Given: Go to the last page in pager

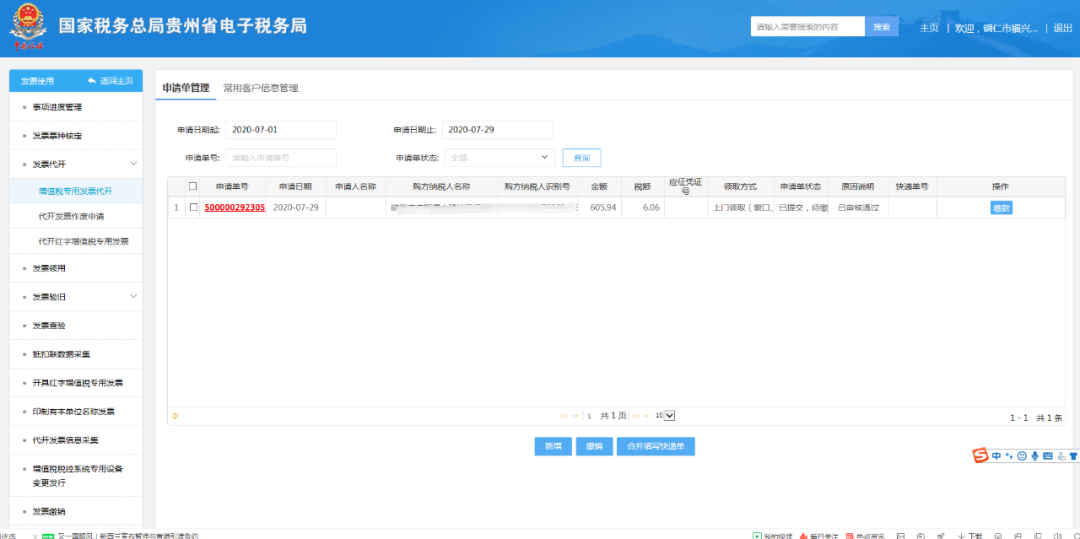Looking at the screenshot, I should click(648, 416).
